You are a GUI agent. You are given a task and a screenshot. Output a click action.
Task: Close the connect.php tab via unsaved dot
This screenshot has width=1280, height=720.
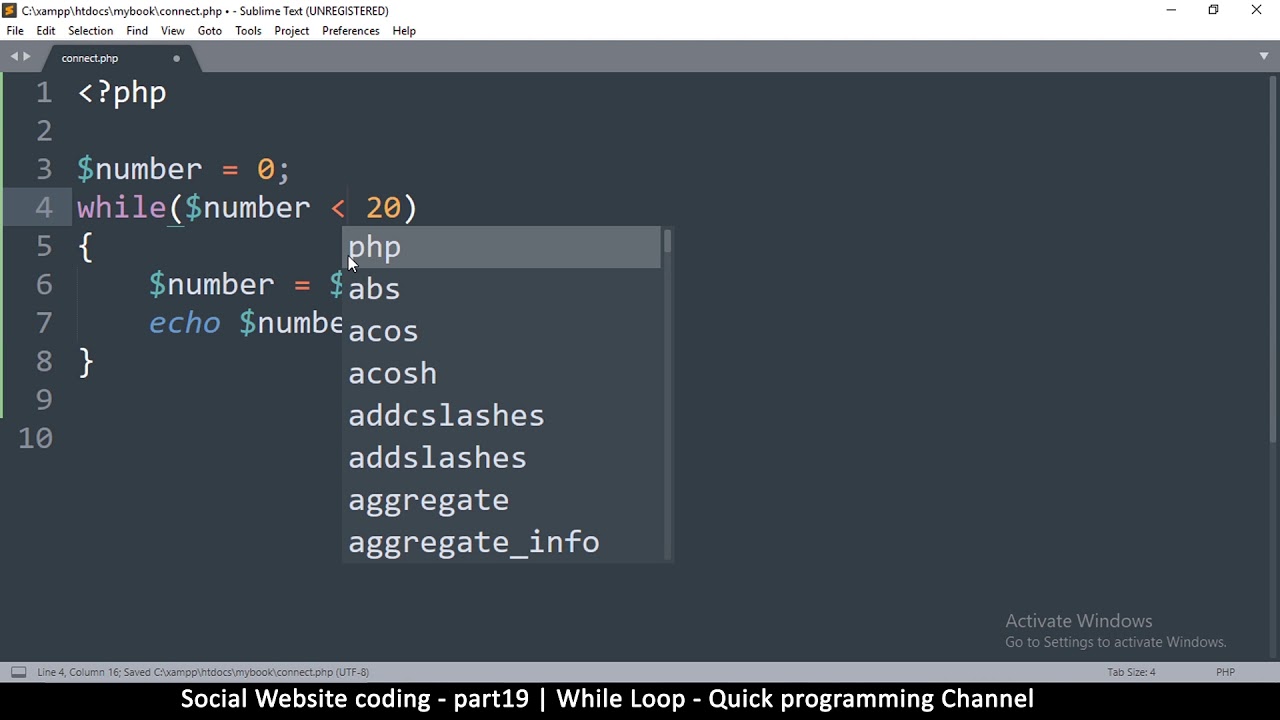click(x=176, y=58)
